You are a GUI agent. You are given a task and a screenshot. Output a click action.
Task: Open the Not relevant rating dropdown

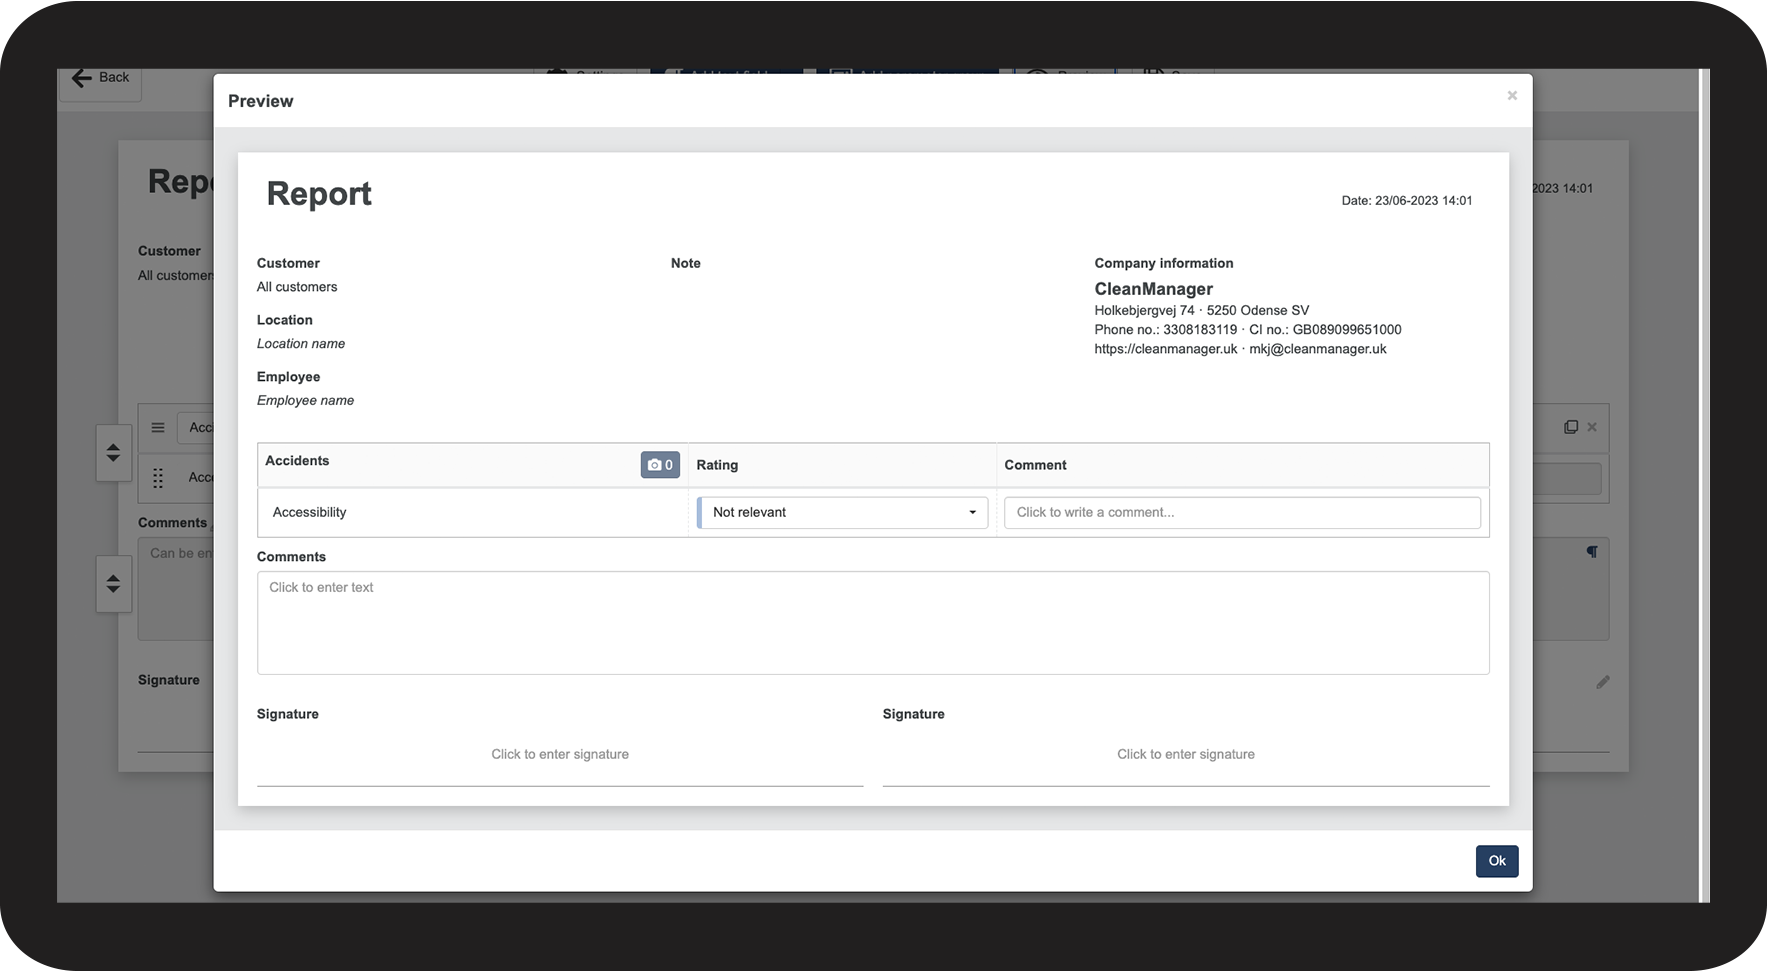click(842, 513)
